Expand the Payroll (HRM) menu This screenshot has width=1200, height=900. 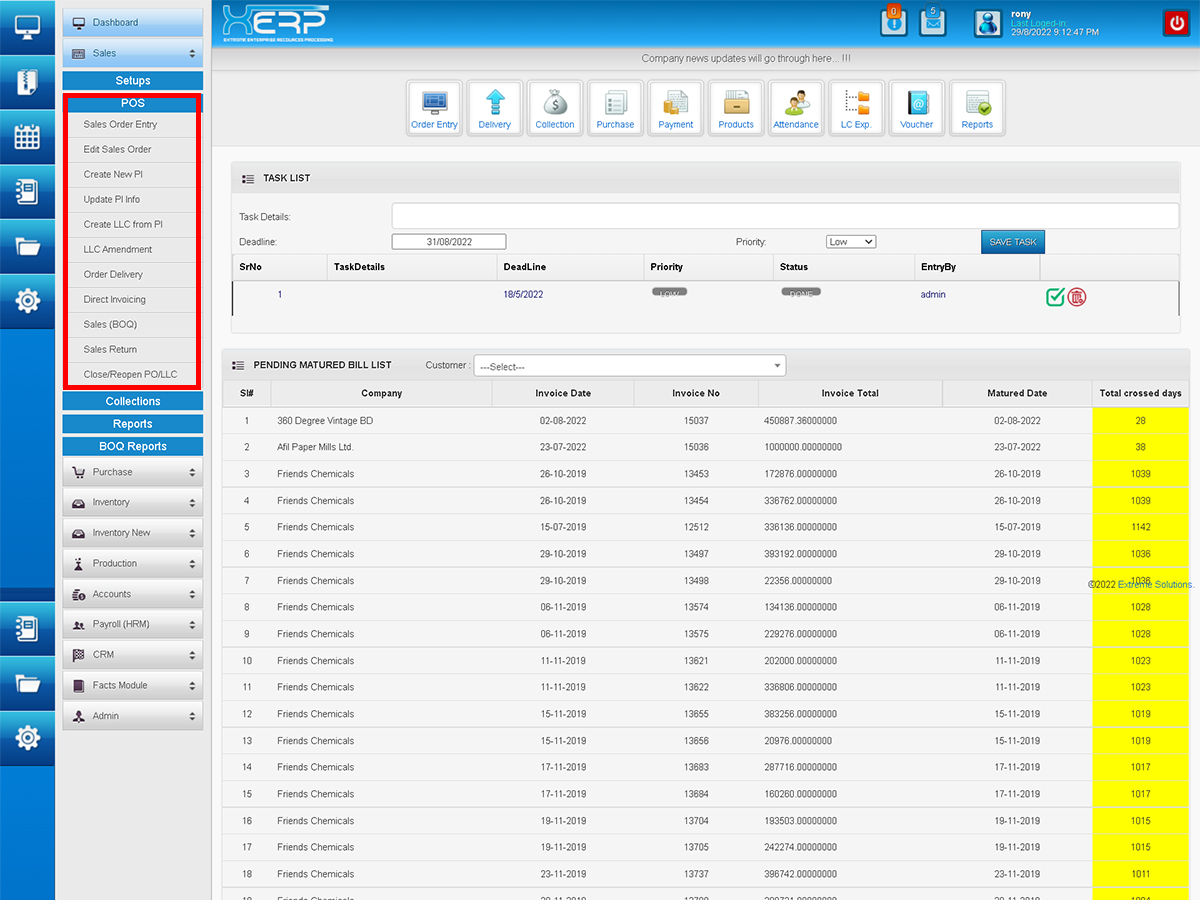pyautogui.click(x=133, y=624)
